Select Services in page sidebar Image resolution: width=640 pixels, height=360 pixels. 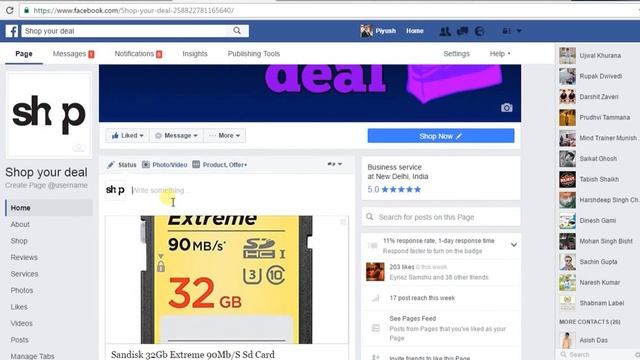[x=24, y=274]
